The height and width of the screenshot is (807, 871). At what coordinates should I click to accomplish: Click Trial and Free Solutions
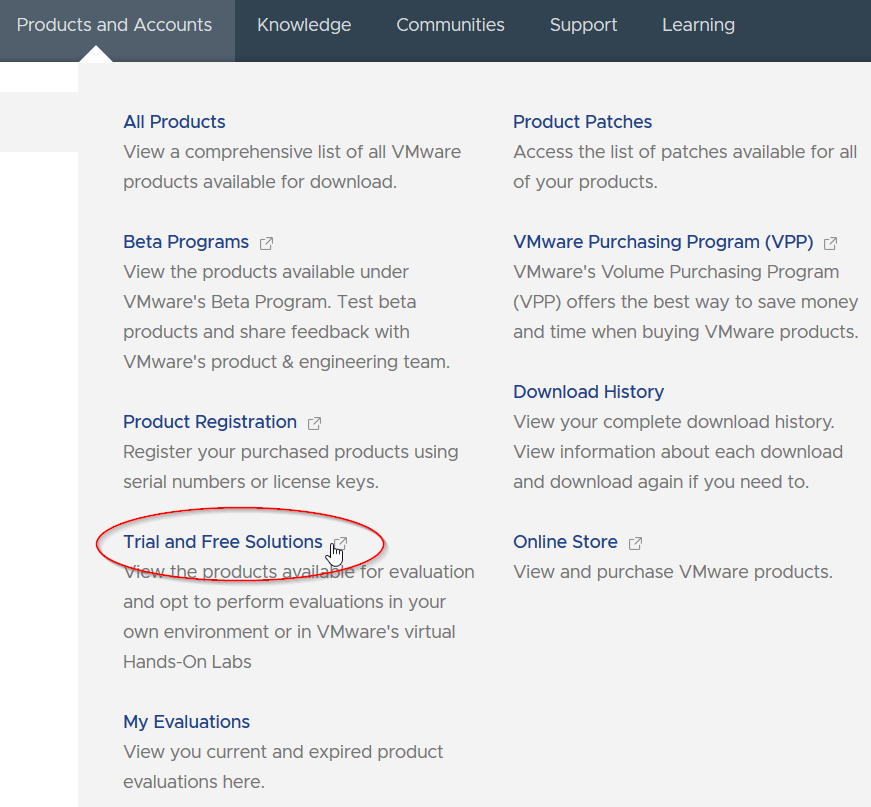pos(222,542)
